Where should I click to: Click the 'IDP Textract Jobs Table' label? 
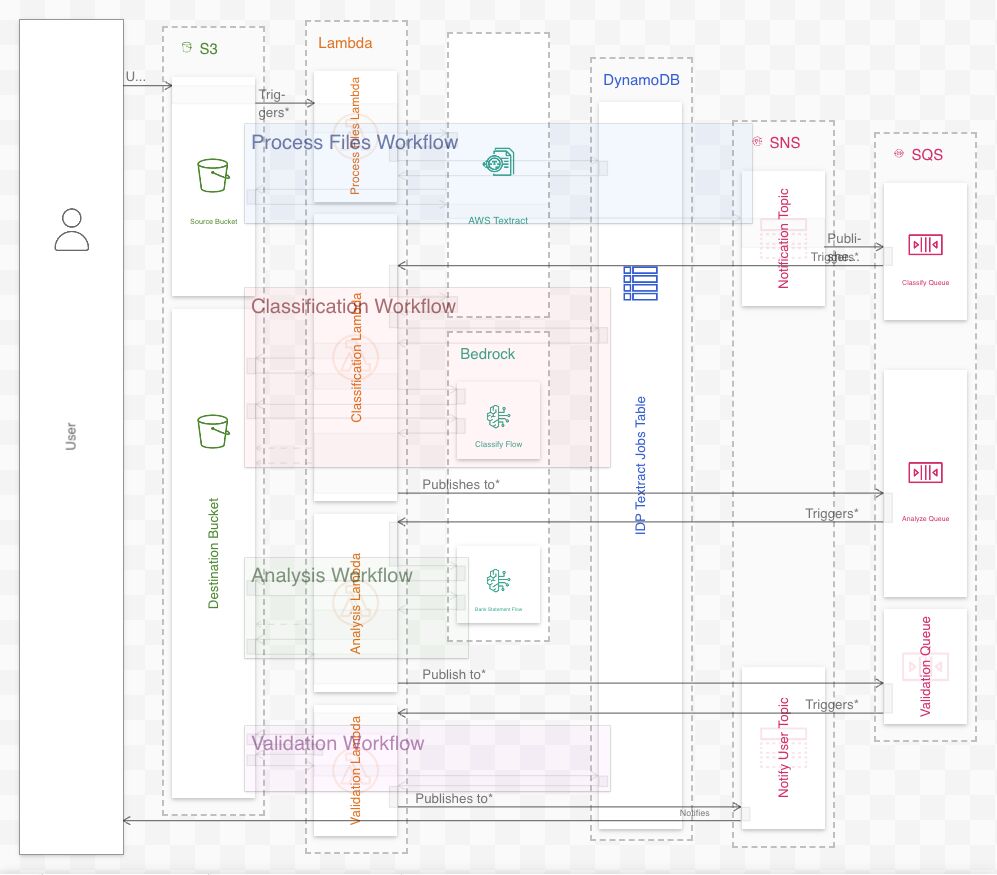(640, 465)
